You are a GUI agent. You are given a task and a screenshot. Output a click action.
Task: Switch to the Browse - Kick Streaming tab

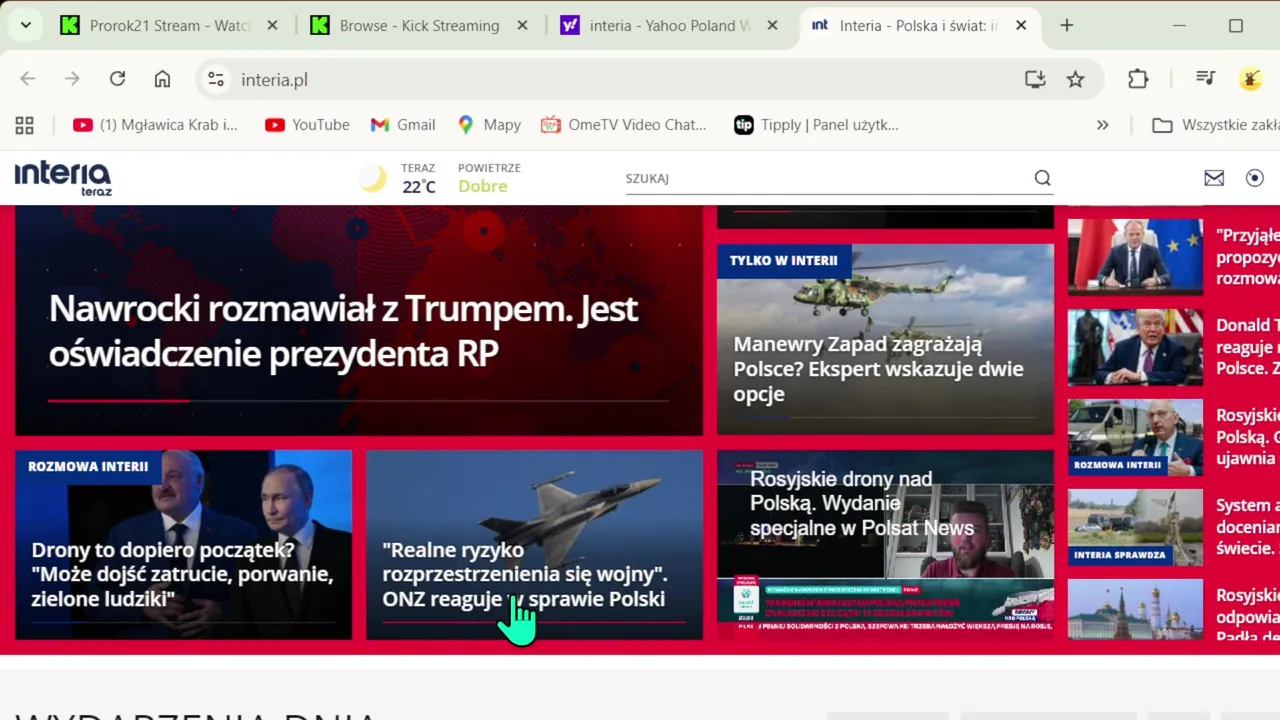point(419,26)
